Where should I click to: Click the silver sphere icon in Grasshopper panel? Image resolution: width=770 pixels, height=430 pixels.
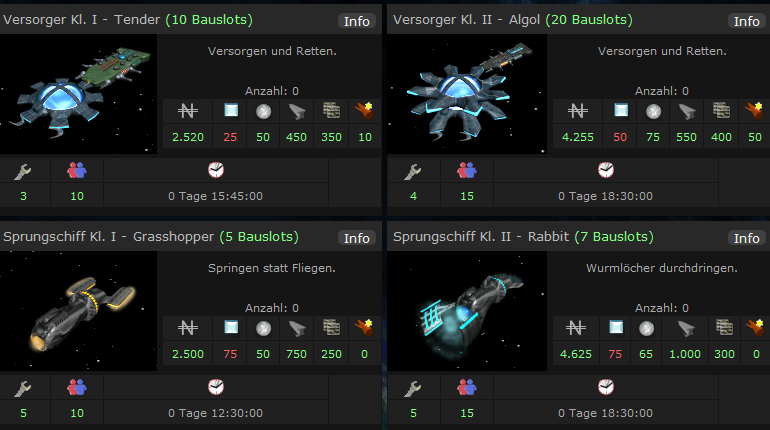point(264,328)
